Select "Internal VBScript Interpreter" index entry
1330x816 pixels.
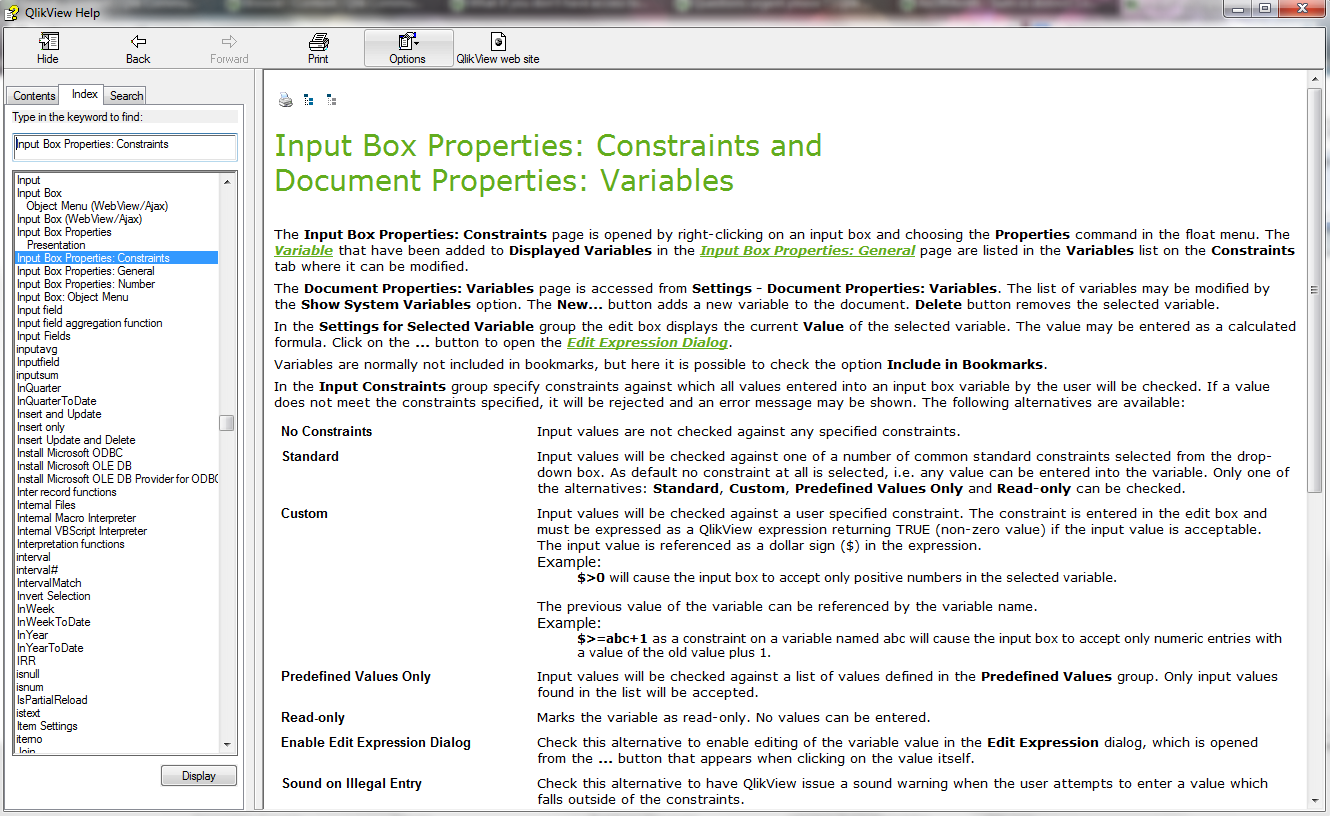pos(82,531)
